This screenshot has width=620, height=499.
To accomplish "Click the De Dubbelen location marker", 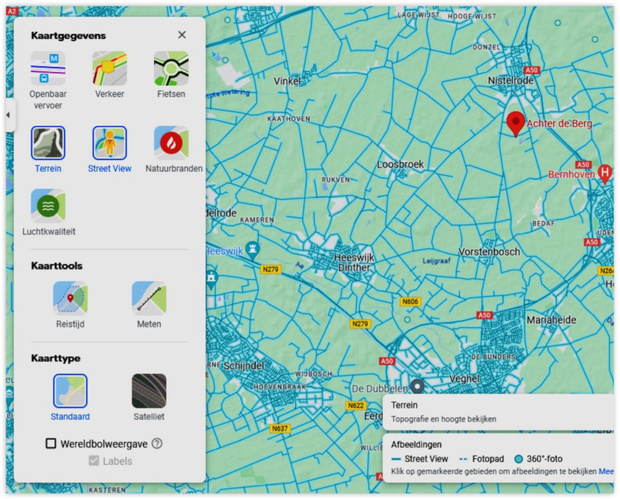I will point(418,386).
